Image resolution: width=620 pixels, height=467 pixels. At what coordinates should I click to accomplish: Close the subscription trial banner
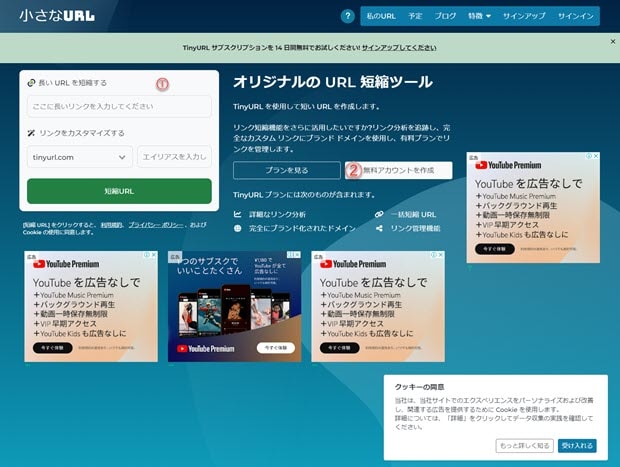click(x=613, y=41)
